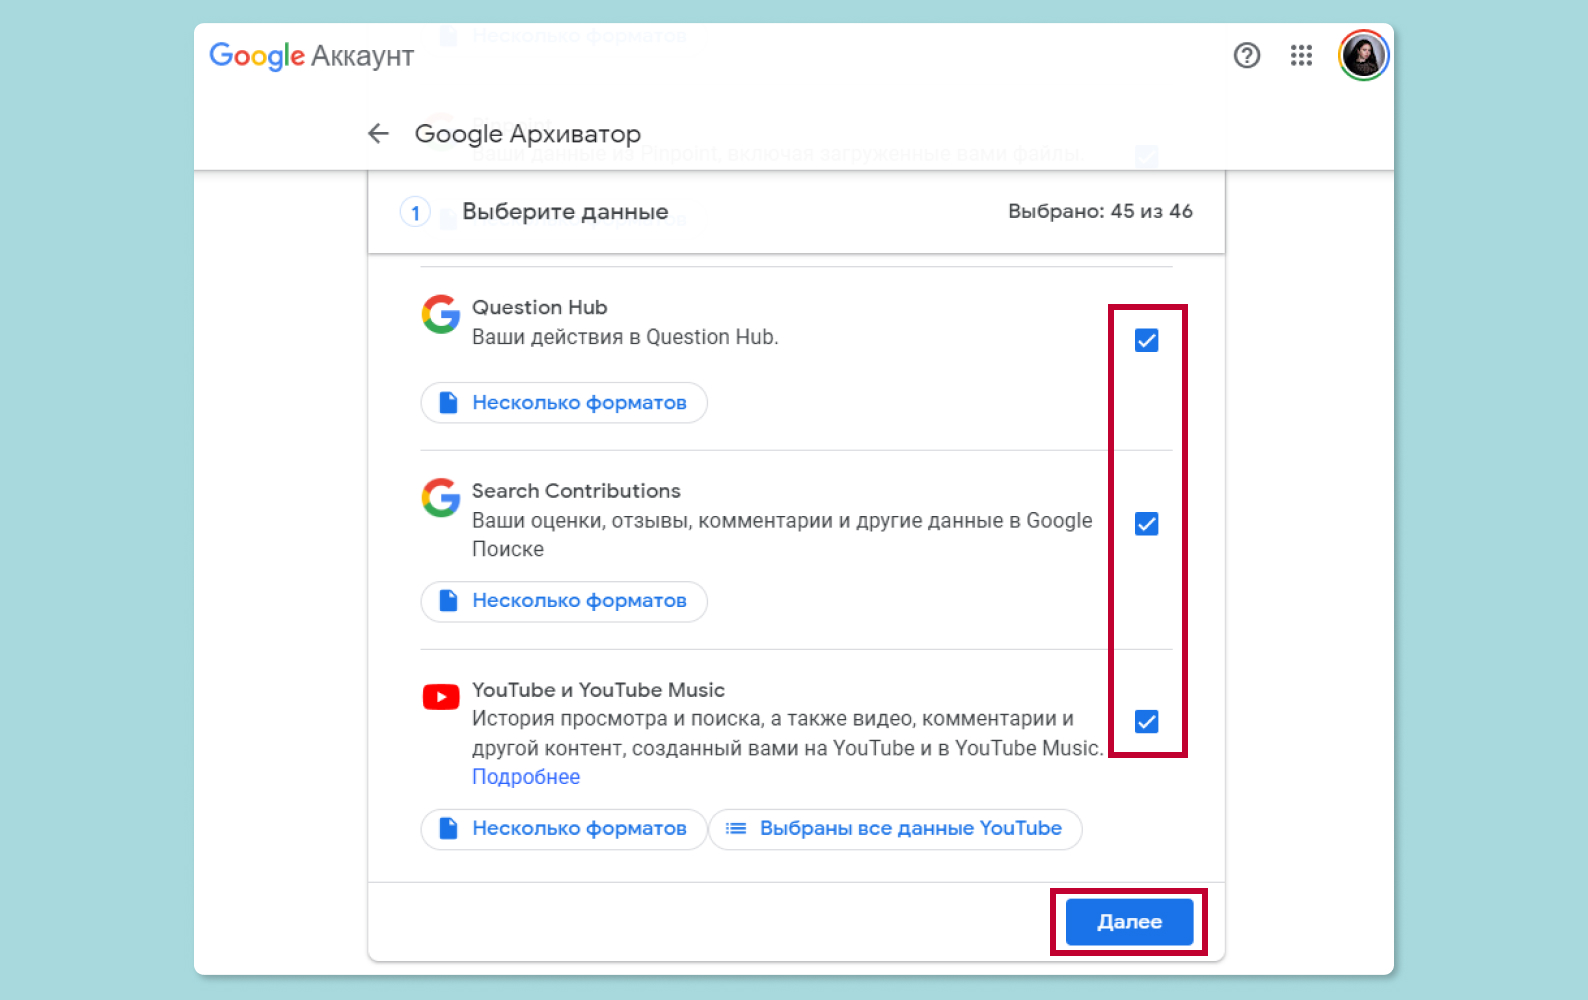Click the Выберите данные step header
The width and height of the screenshot is (1588, 1000).
[x=565, y=212]
